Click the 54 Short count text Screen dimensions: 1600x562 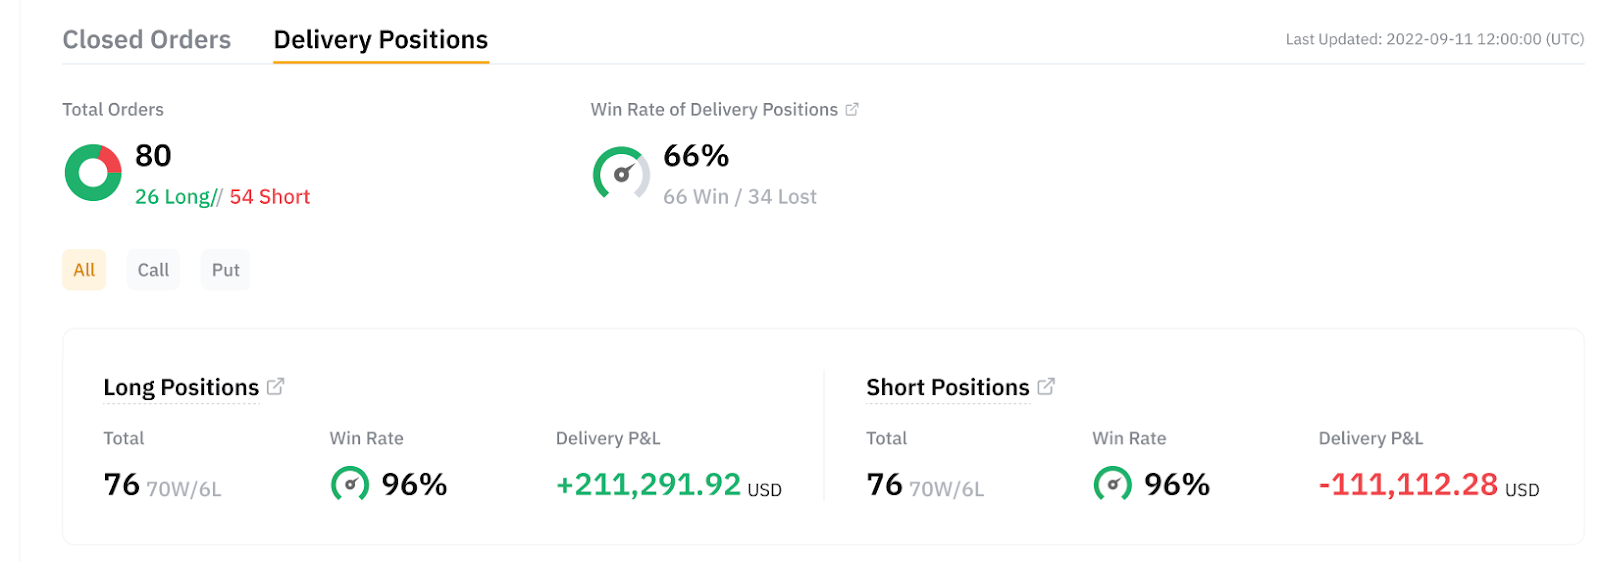pyautogui.click(x=270, y=197)
